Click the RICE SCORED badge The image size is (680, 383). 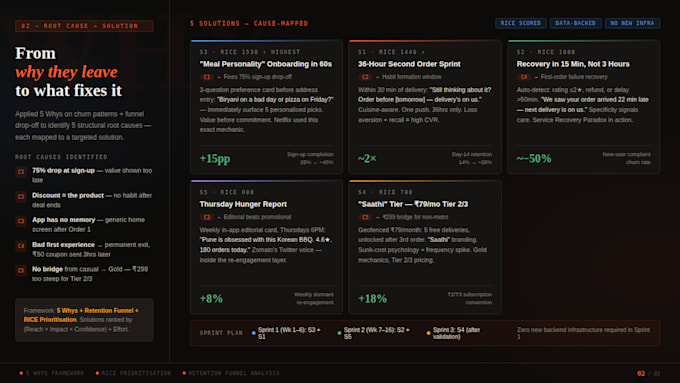coord(521,23)
